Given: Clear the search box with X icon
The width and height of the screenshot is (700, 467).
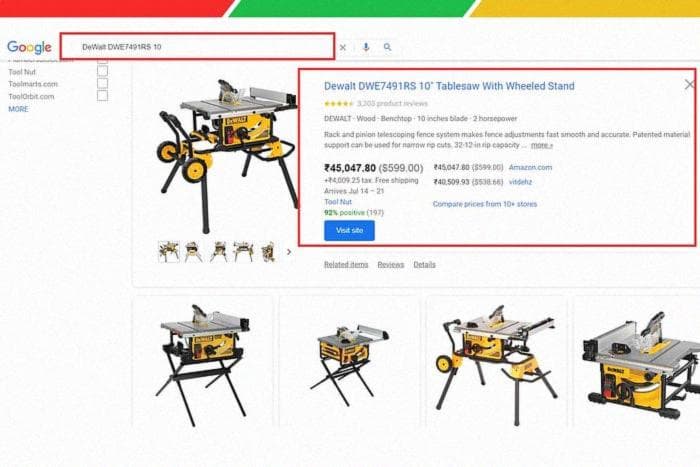Looking at the screenshot, I should [x=343, y=47].
